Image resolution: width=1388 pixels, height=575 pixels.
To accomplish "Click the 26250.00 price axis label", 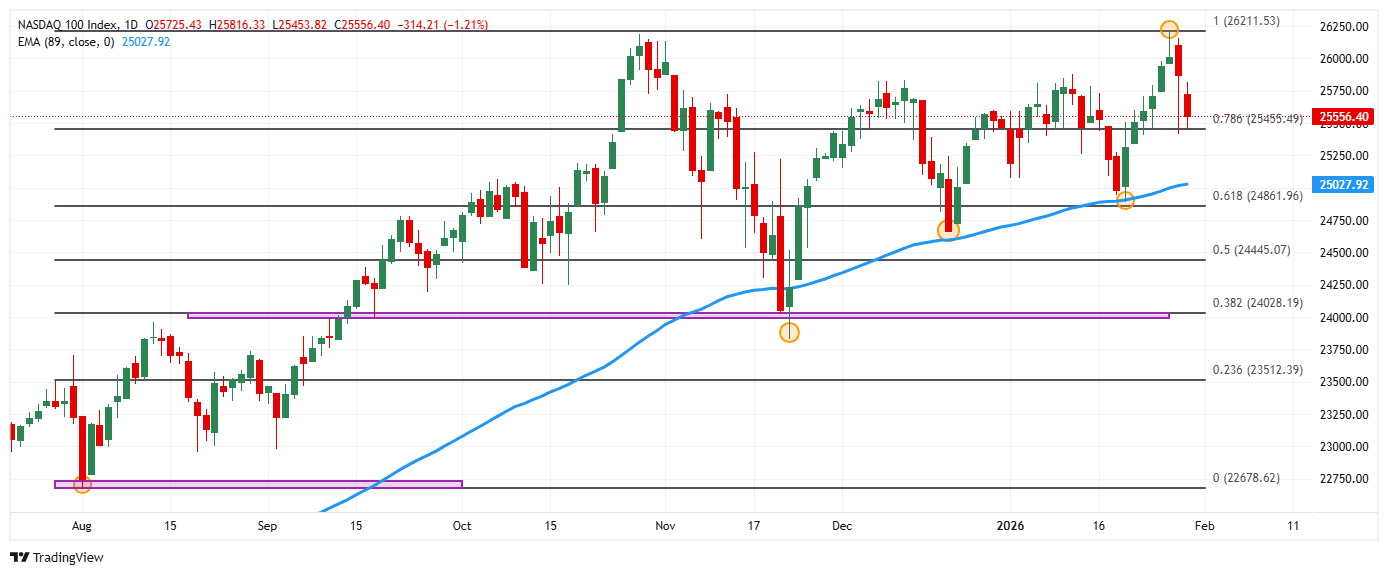I will [x=1346, y=27].
